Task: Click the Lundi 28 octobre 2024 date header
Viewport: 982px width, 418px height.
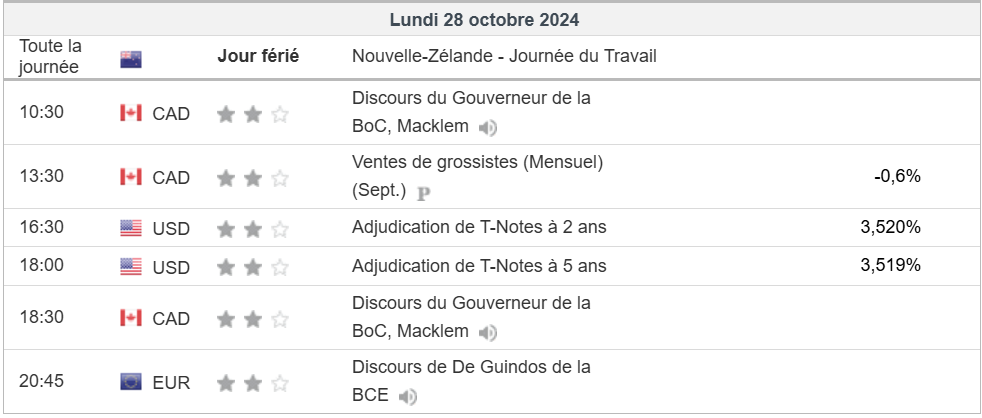Action: 485,20
